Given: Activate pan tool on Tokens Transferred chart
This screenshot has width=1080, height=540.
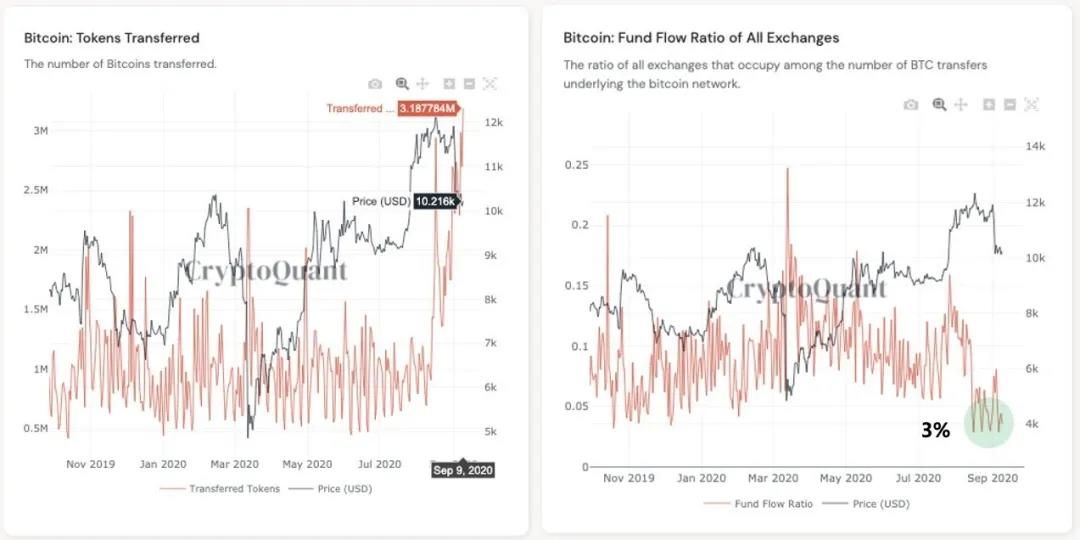Looking at the screenshot, I should click(x=422, y=84).
